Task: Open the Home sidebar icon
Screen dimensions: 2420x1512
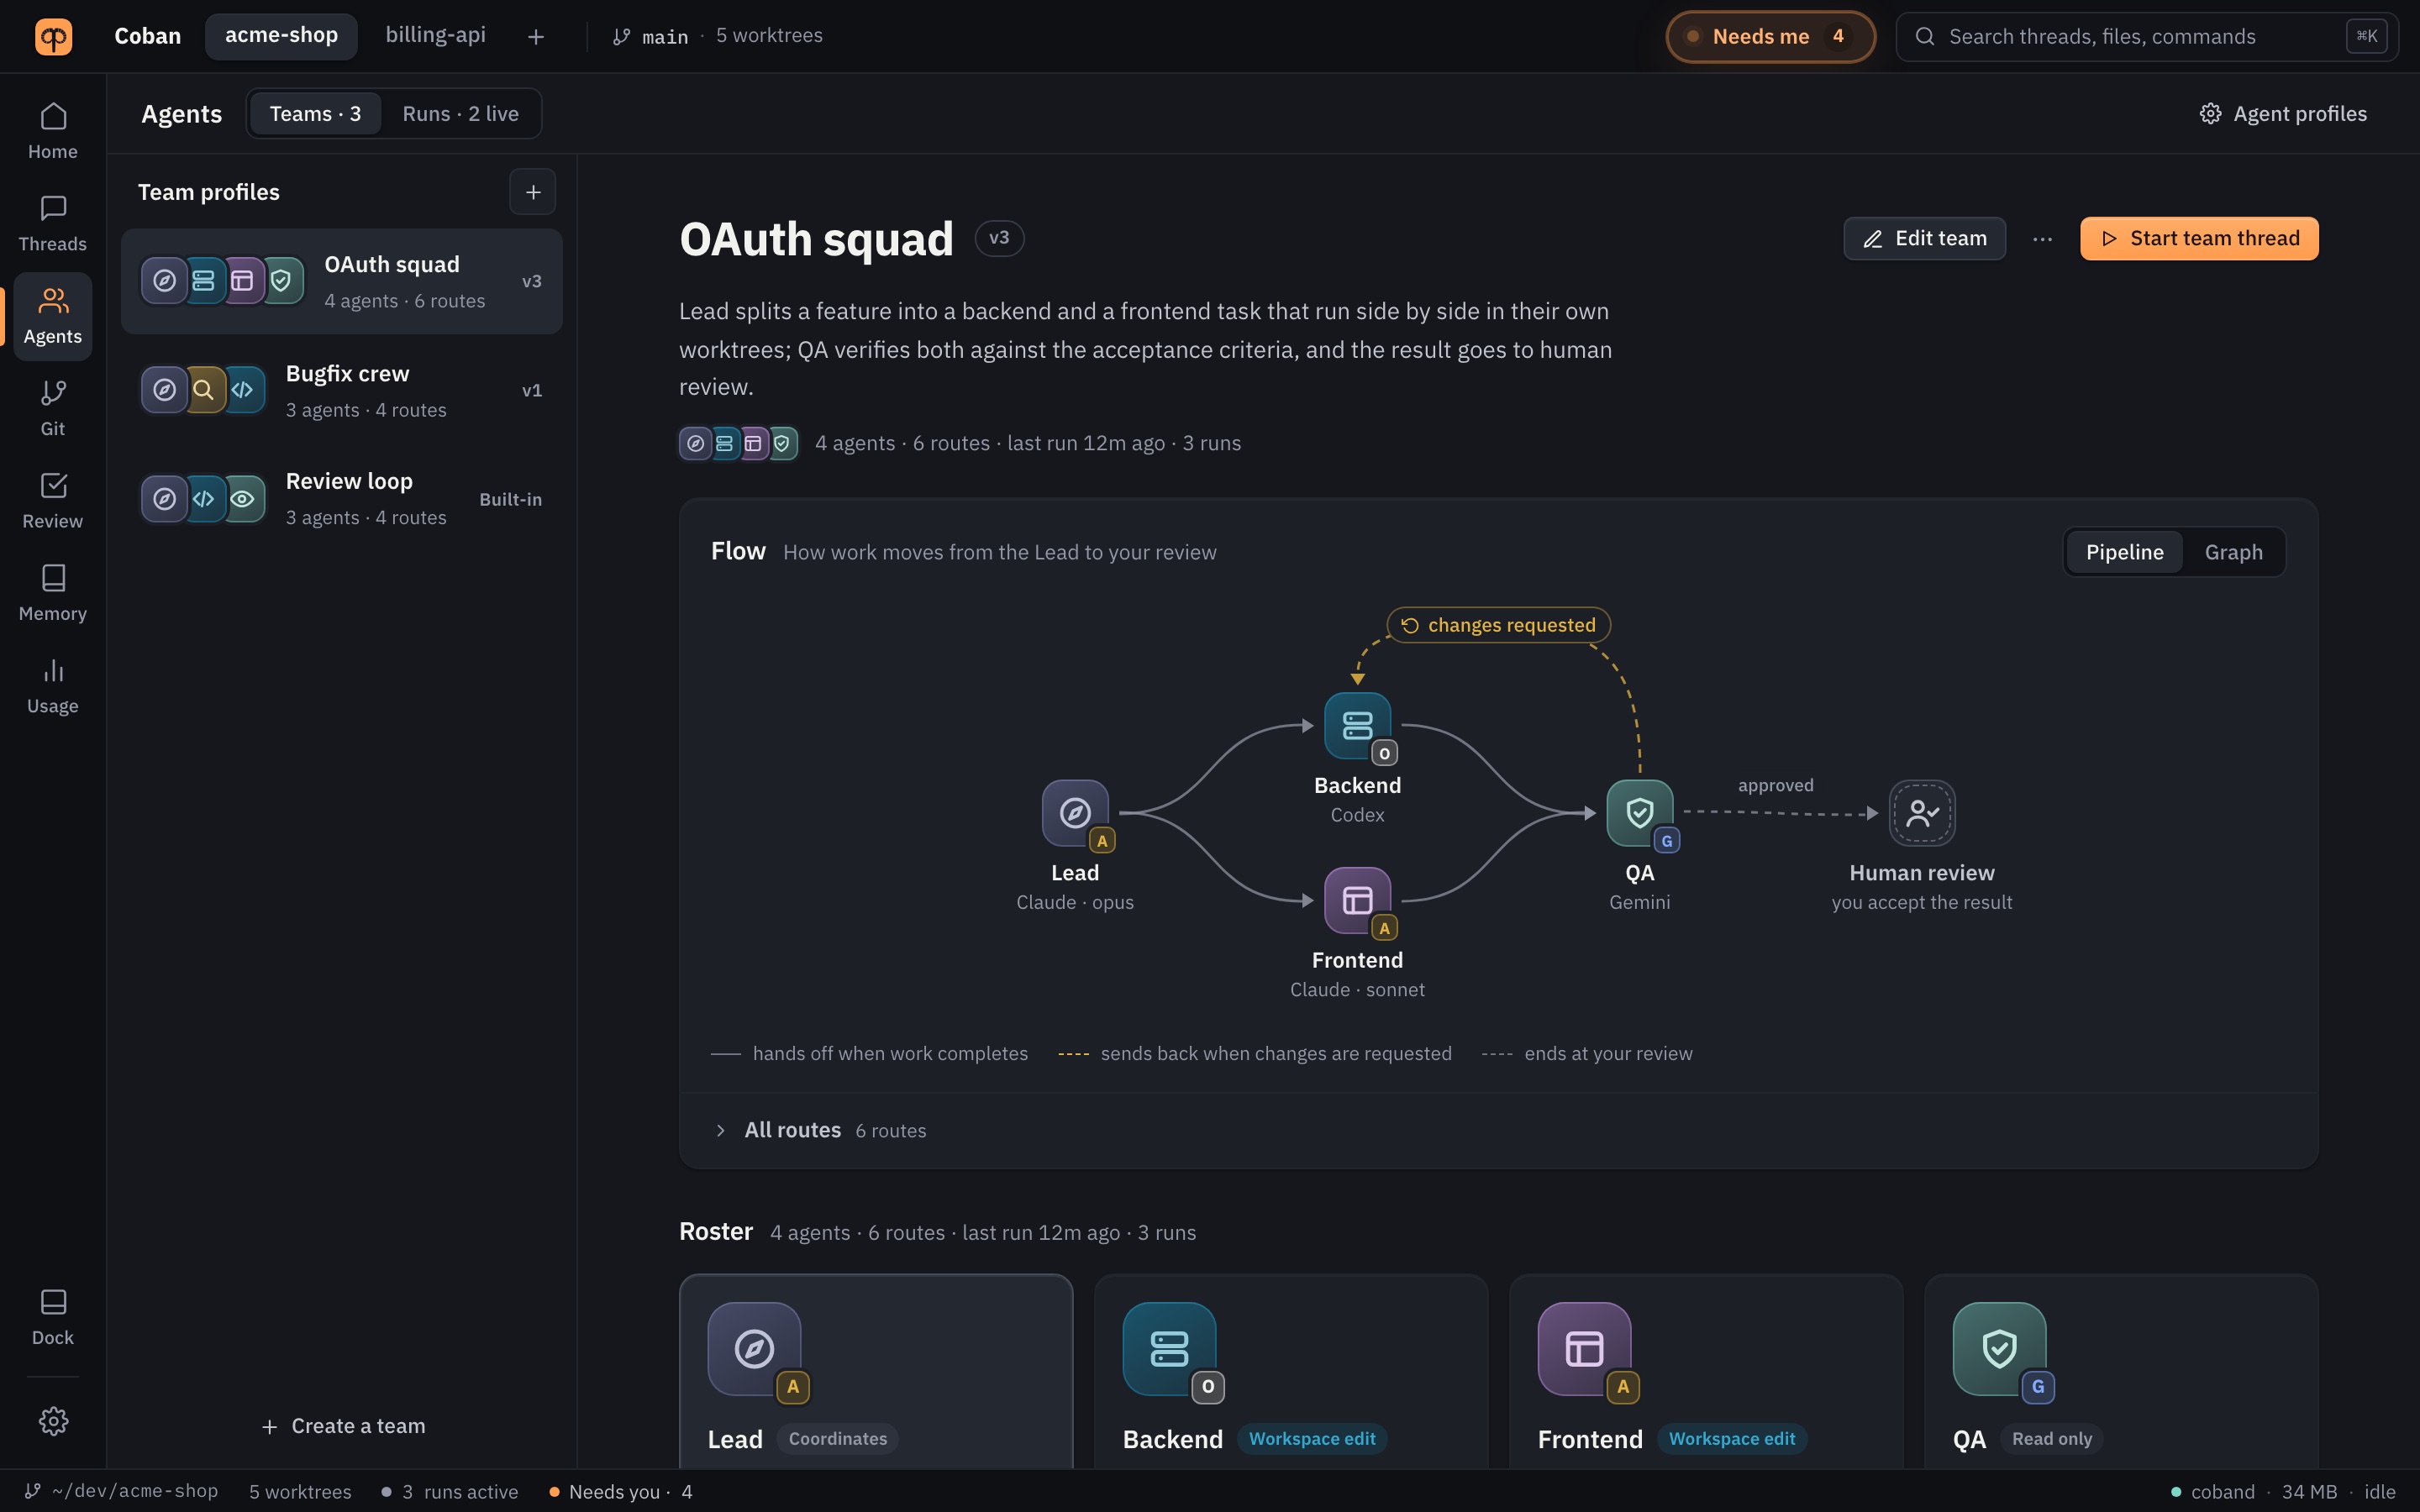Action: 53,131
